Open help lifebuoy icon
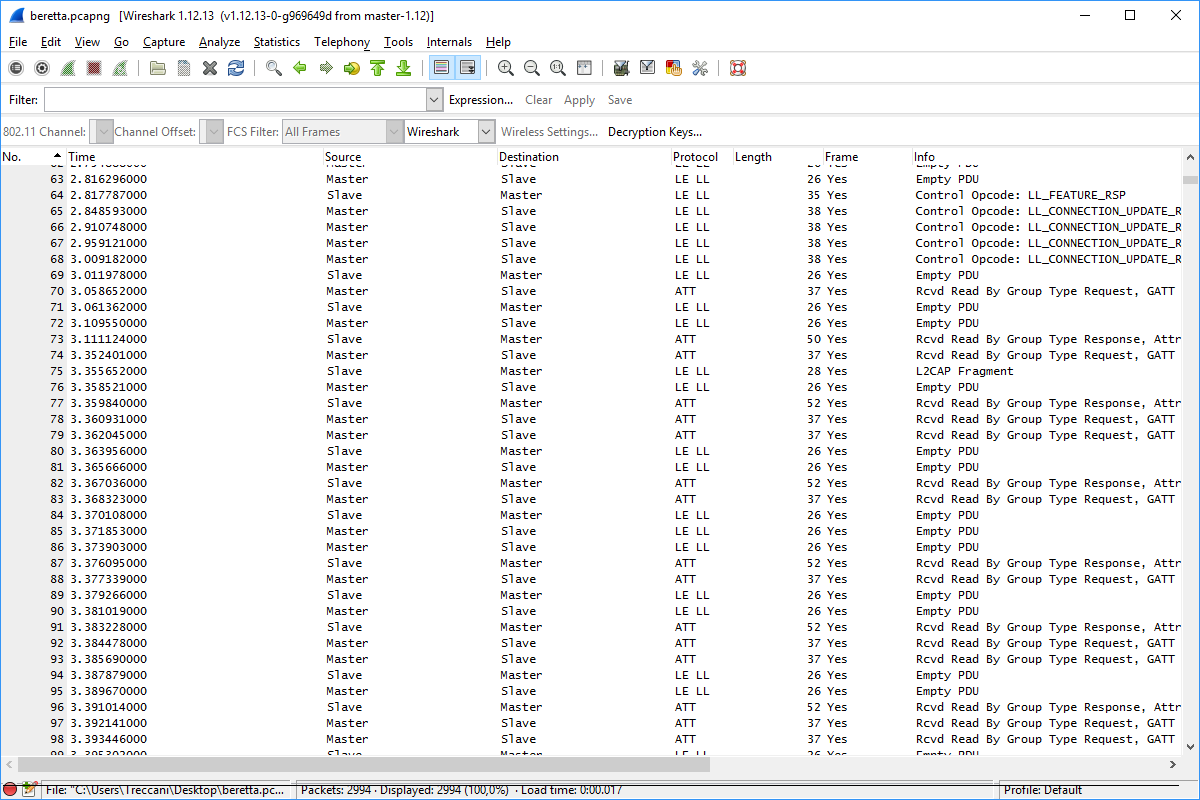 [738, 68]
